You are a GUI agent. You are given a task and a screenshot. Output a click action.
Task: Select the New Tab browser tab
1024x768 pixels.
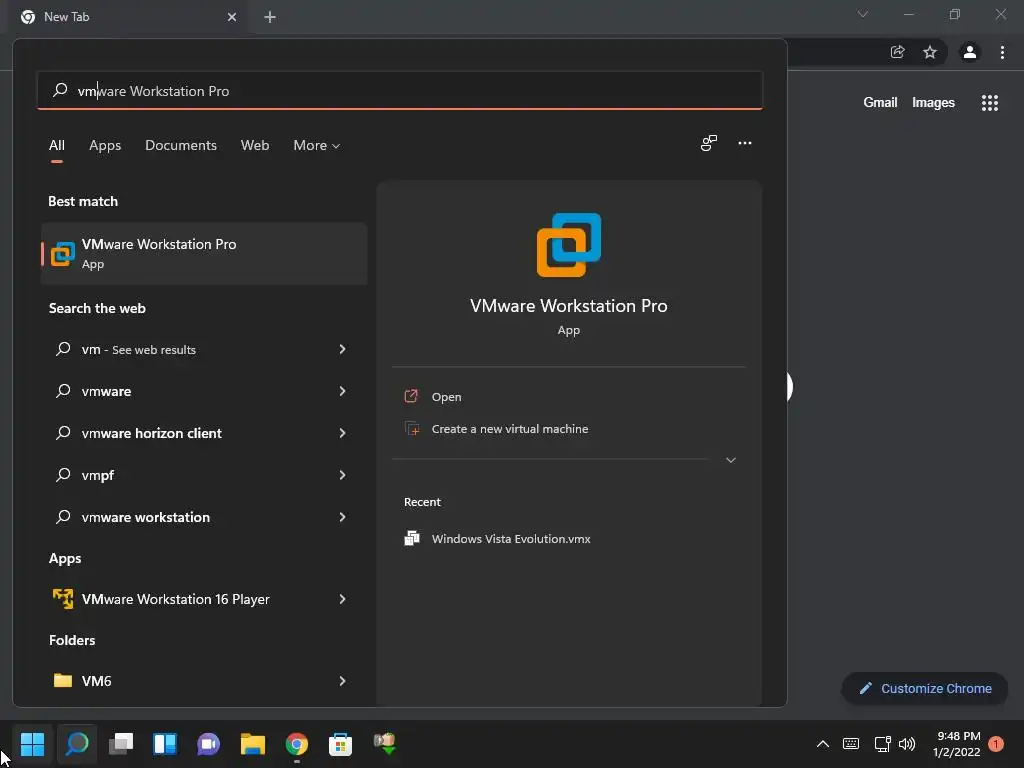tap(127, 17)
